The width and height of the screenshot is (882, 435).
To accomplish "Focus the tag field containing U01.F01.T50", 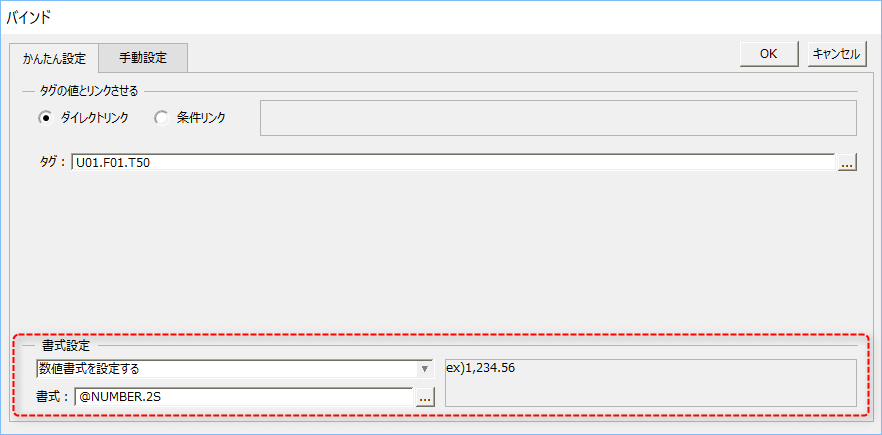I will click(x=453, y=163).
